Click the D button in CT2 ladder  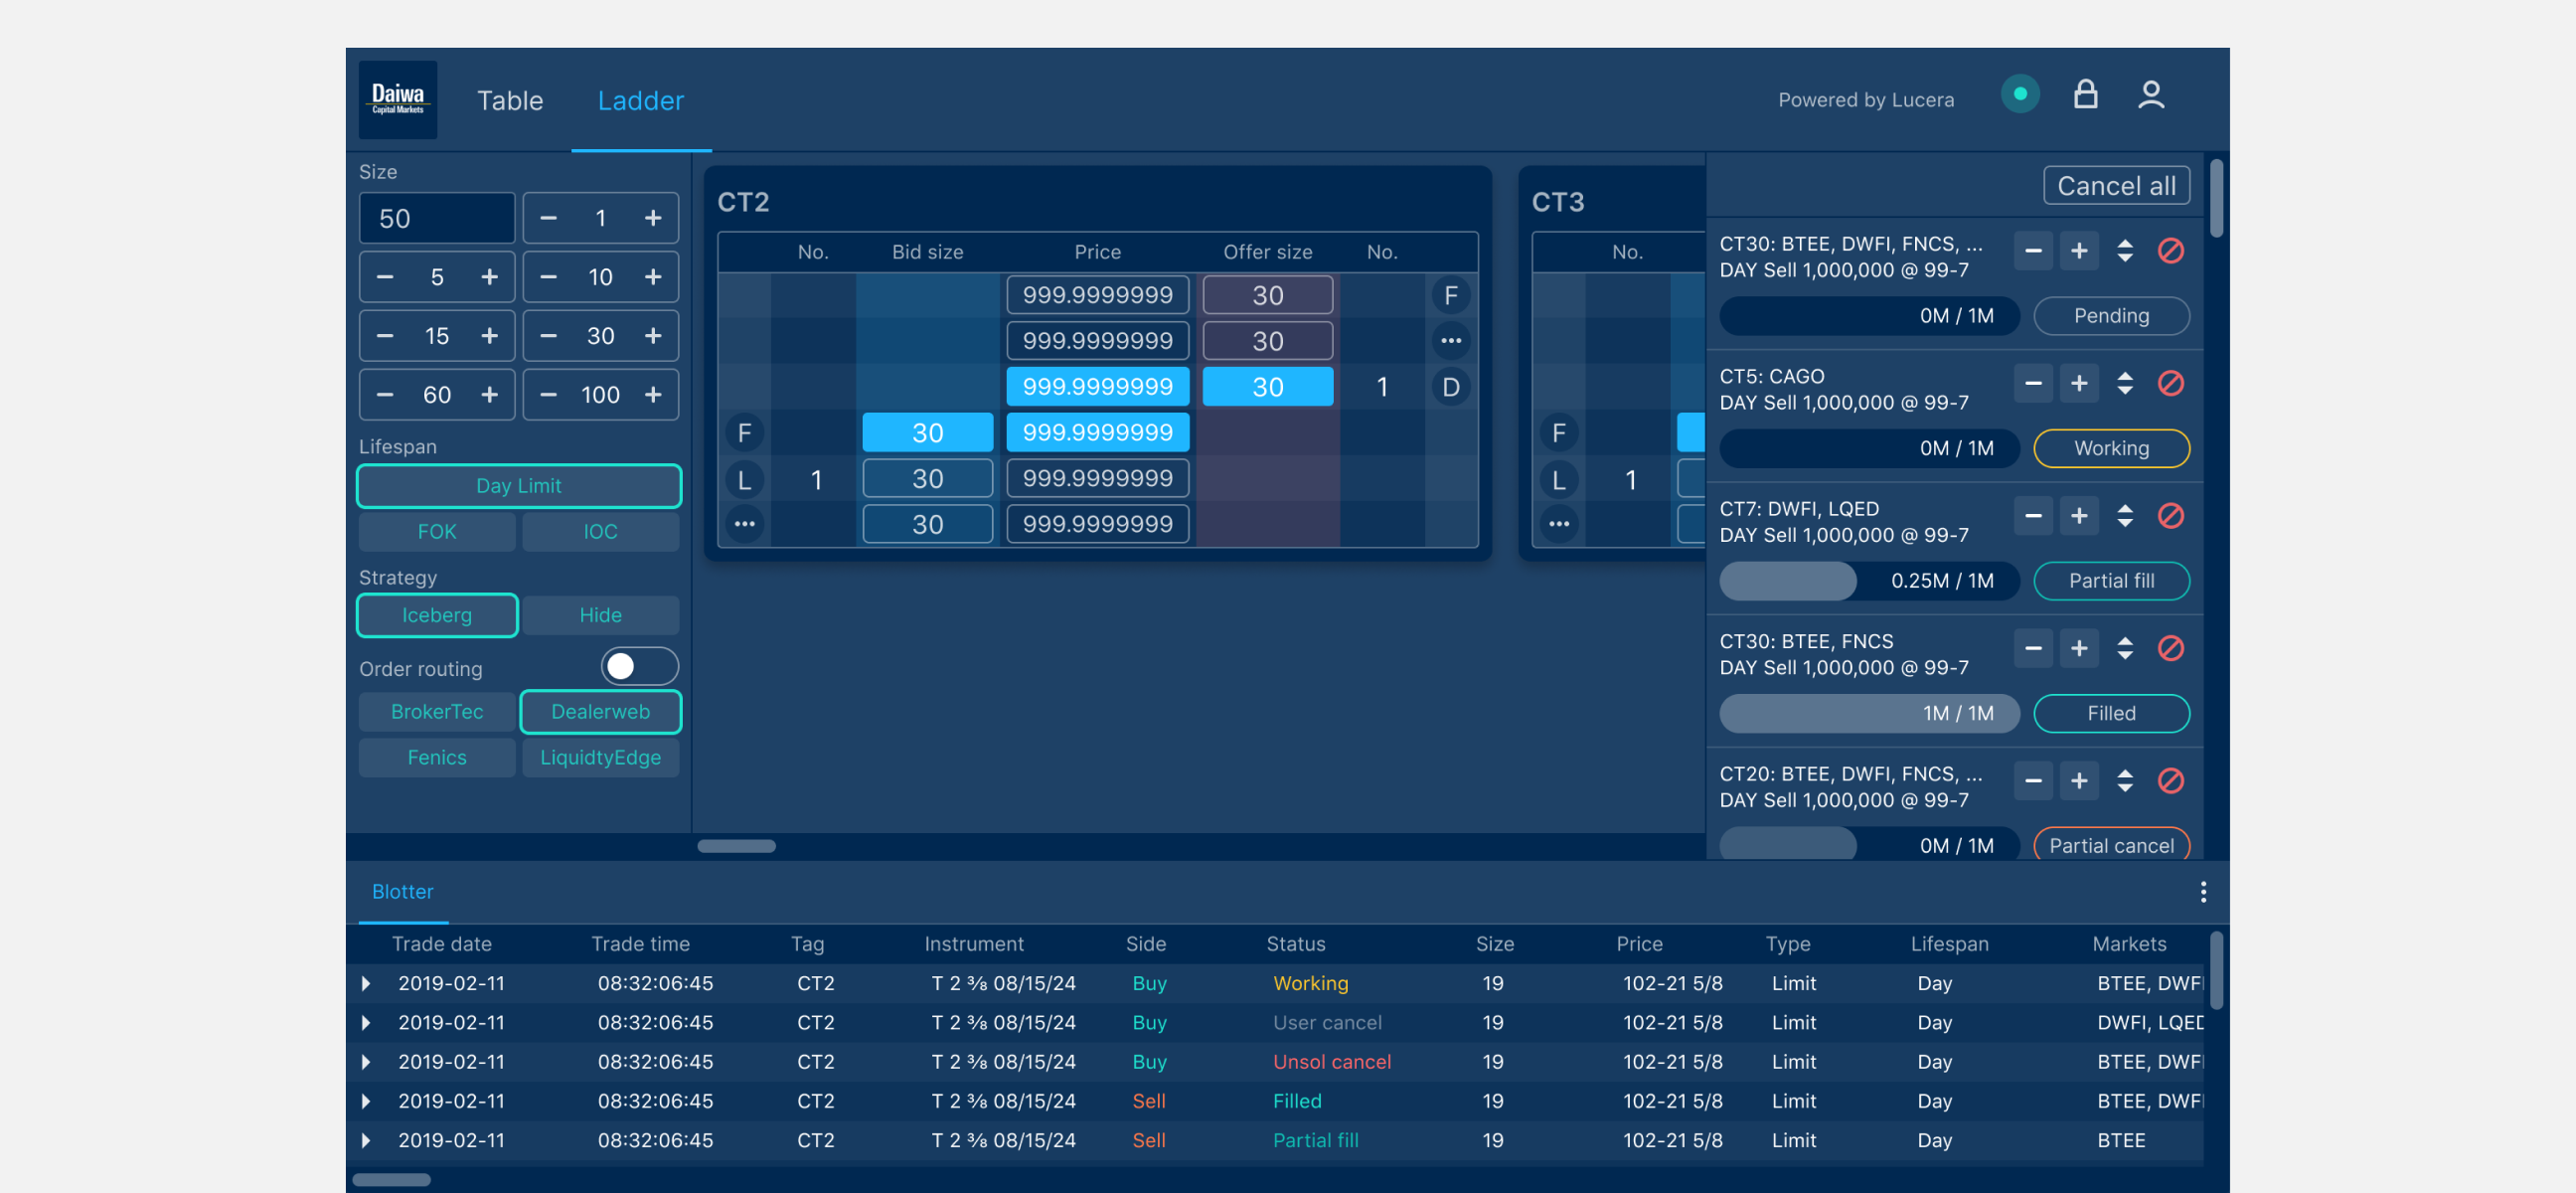coord(1450,387)
